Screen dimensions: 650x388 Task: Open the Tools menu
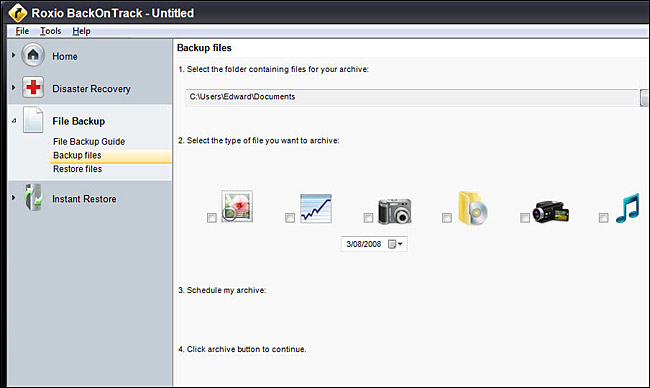tap(51, 31)
